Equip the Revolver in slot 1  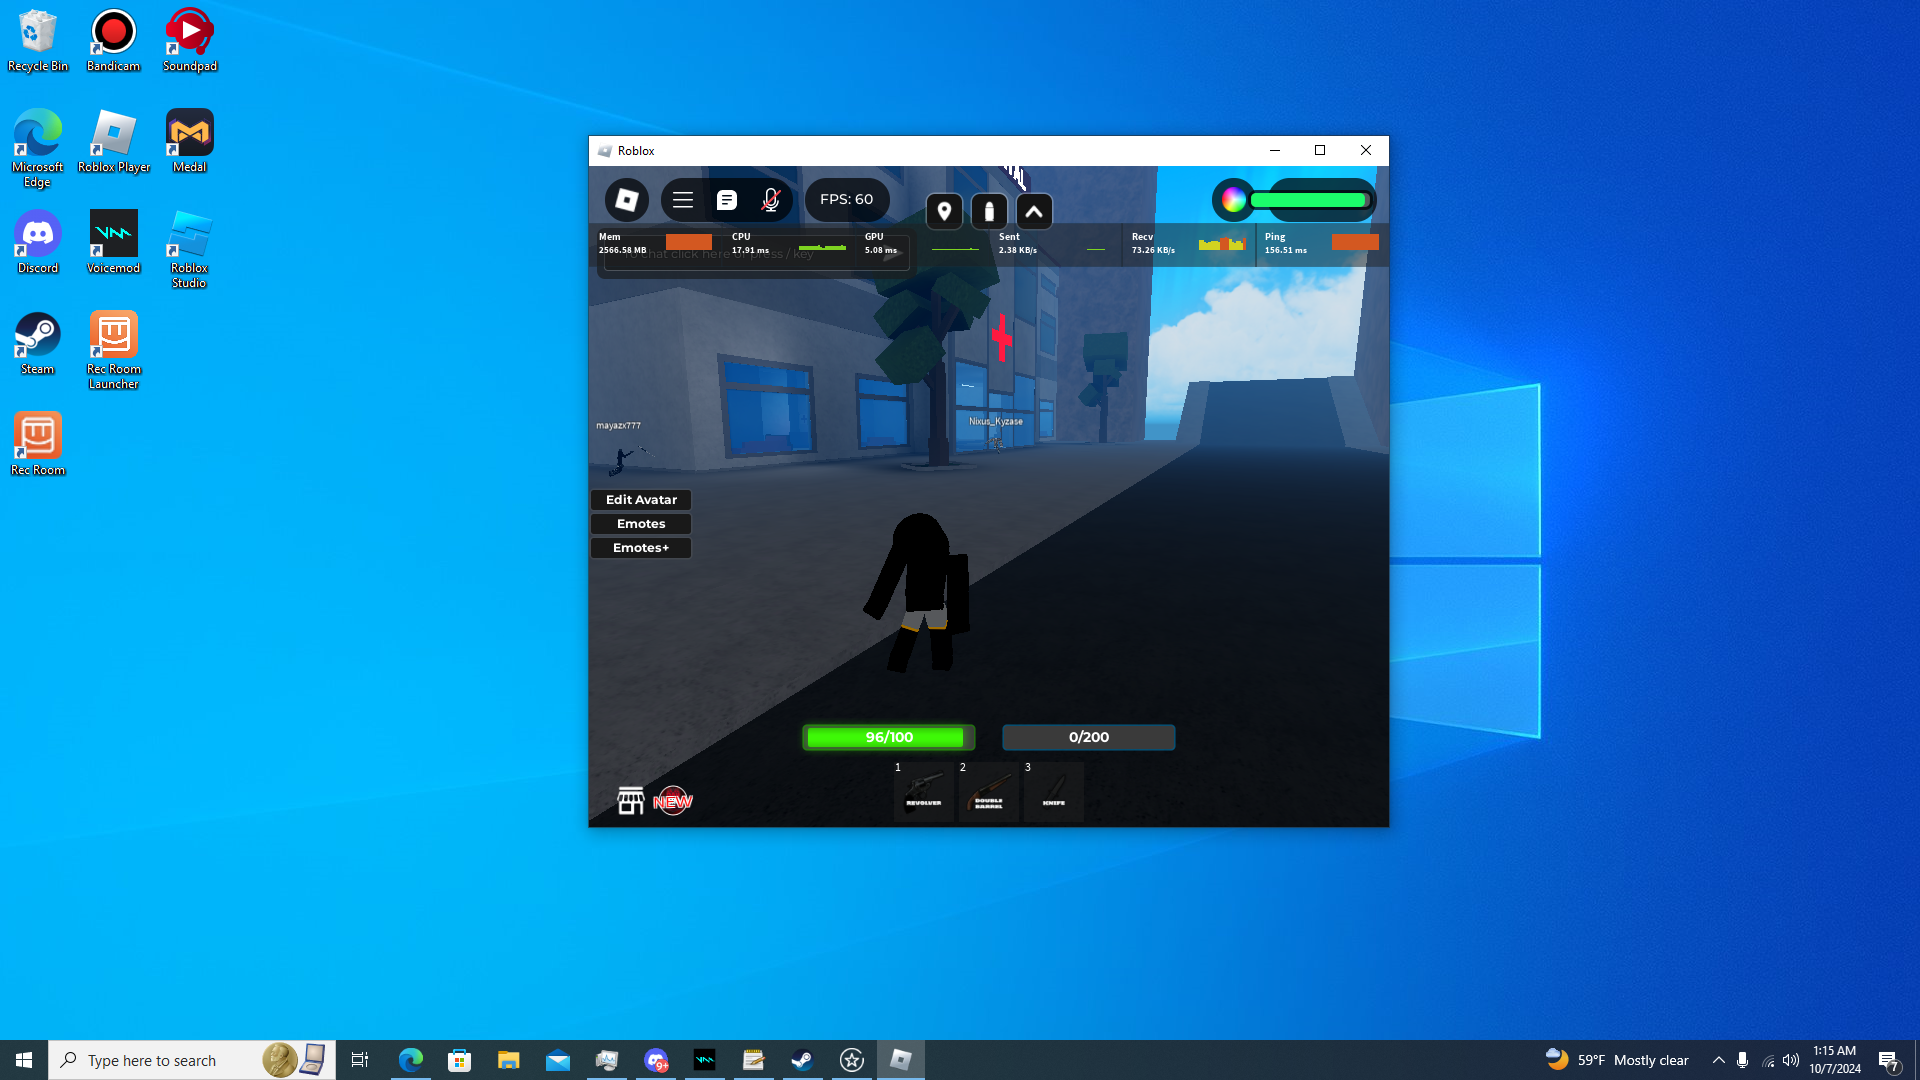[923, 793]
